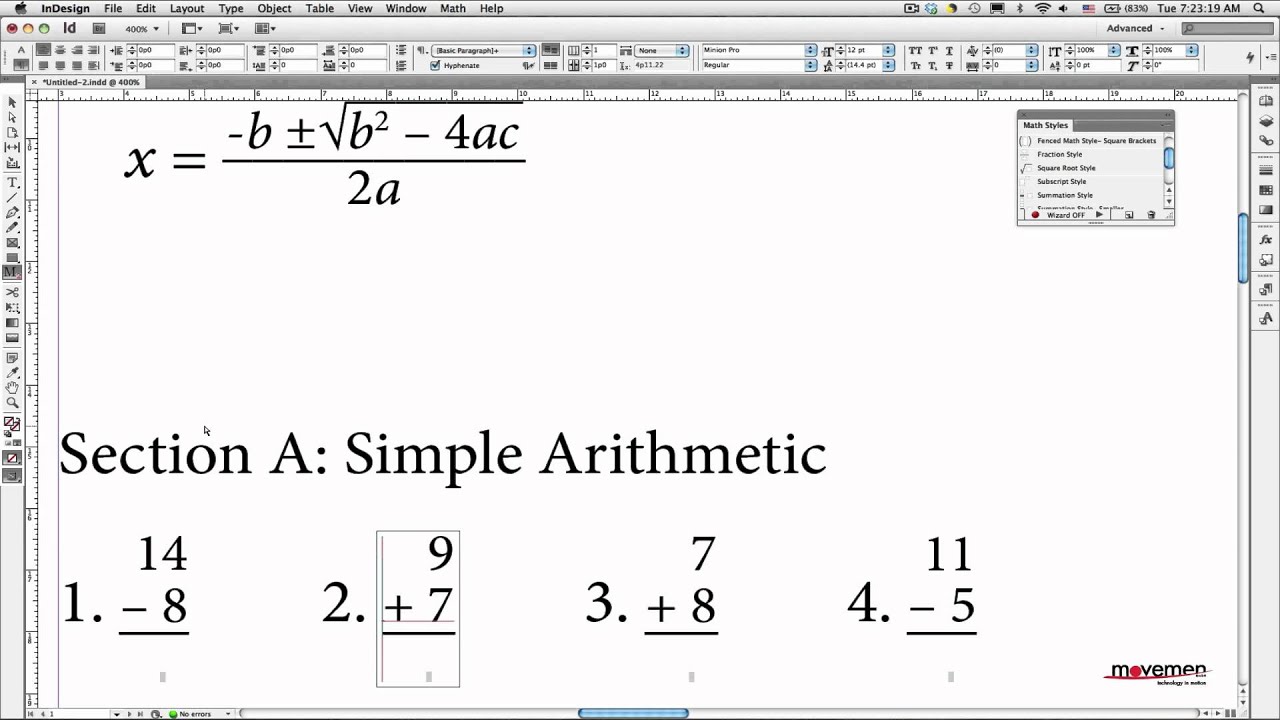
Task: Switch to character formatting controls A
Action: pos(21,50)
